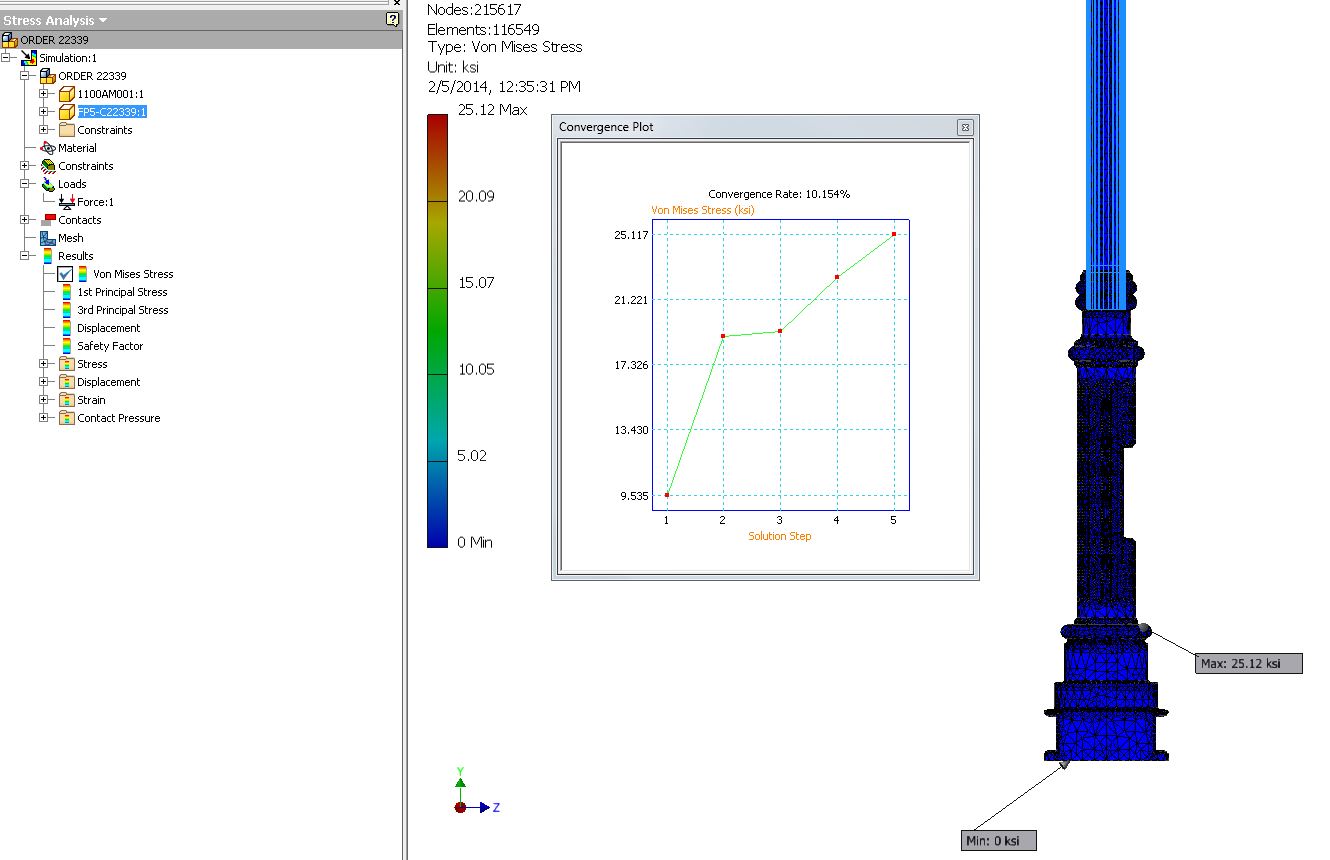1330x860 pixels.
Task: Click the Min: 0 ksi probe label
Action: 999,841
